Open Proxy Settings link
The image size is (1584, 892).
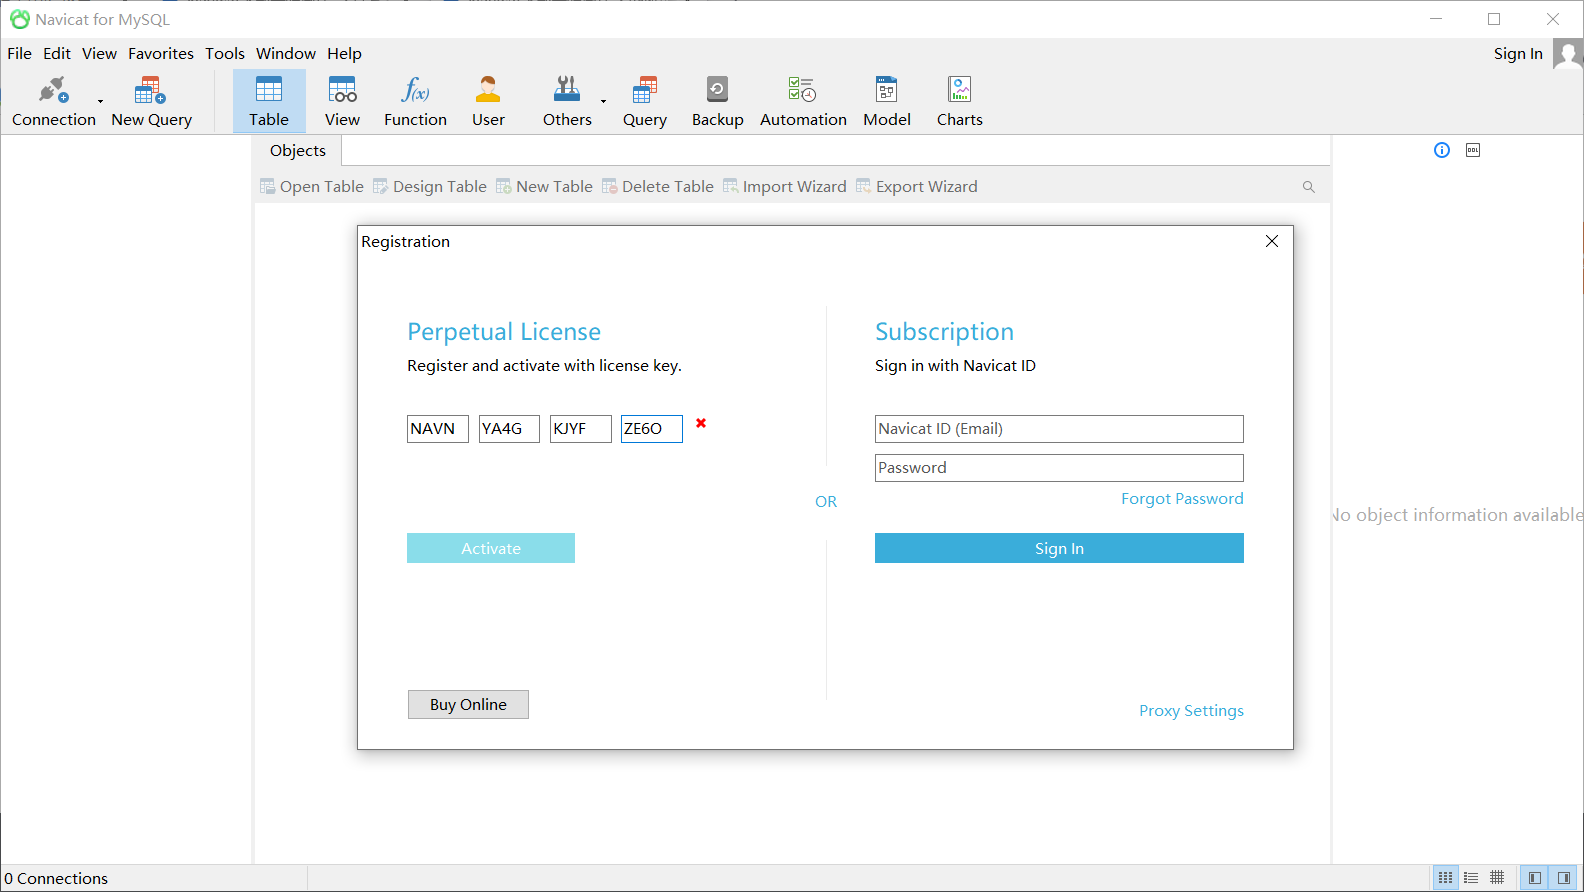[x=1191, y=711]
